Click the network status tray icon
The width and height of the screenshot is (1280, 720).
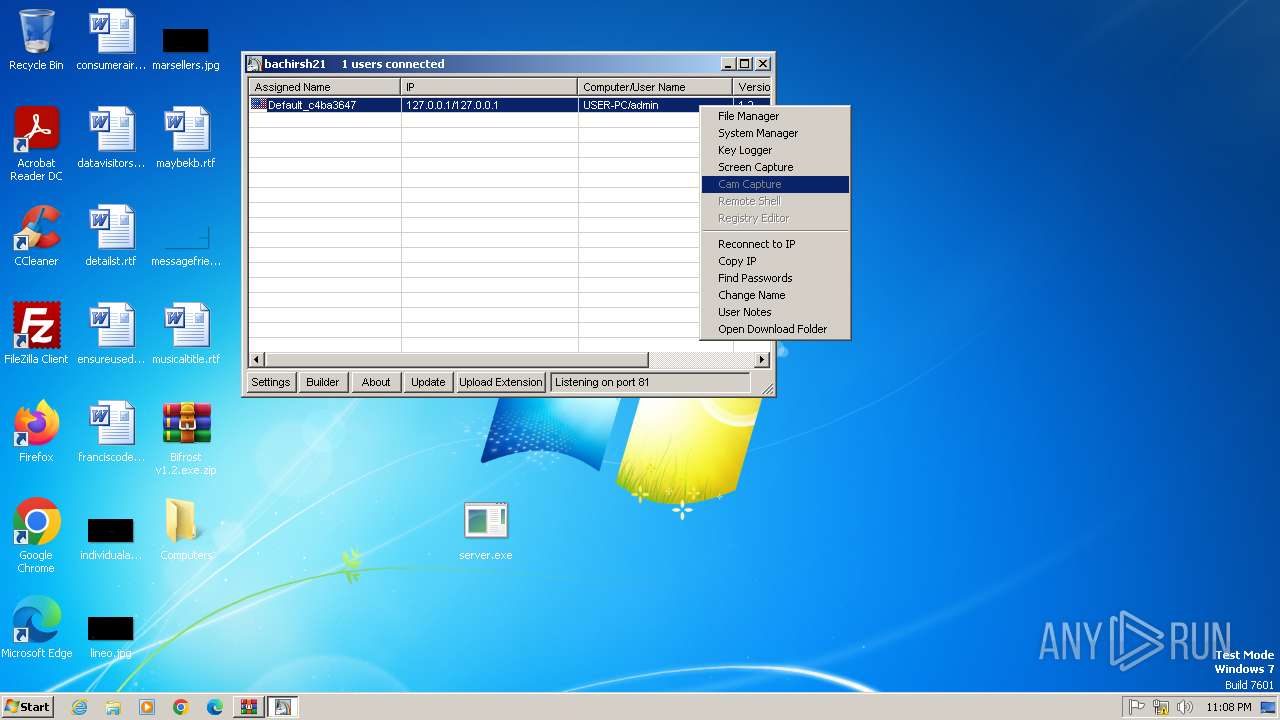(x=1161, y=707)
